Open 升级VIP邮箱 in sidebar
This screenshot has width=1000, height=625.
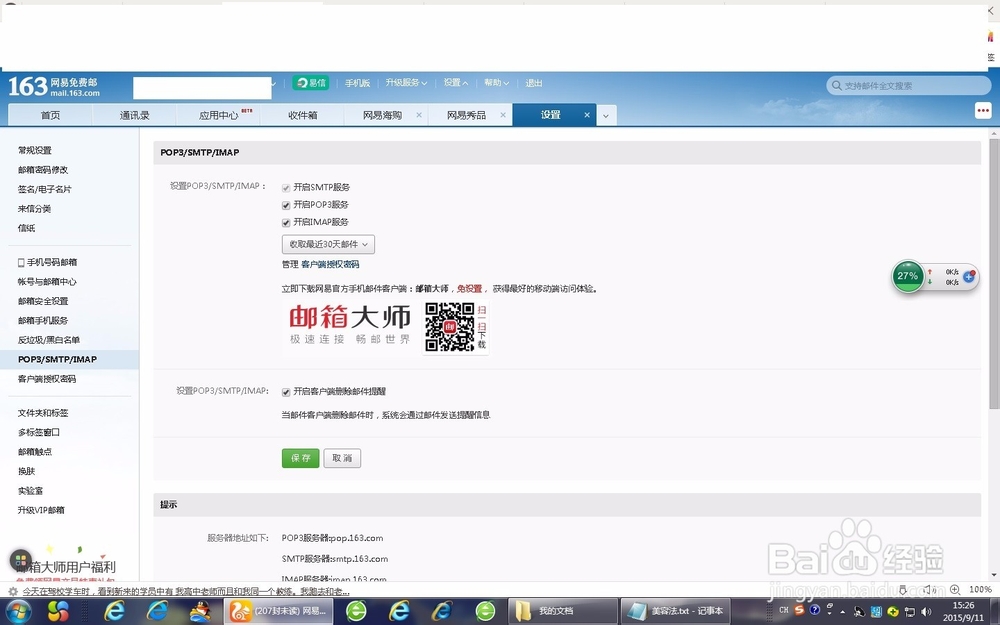tap(41, 510)
